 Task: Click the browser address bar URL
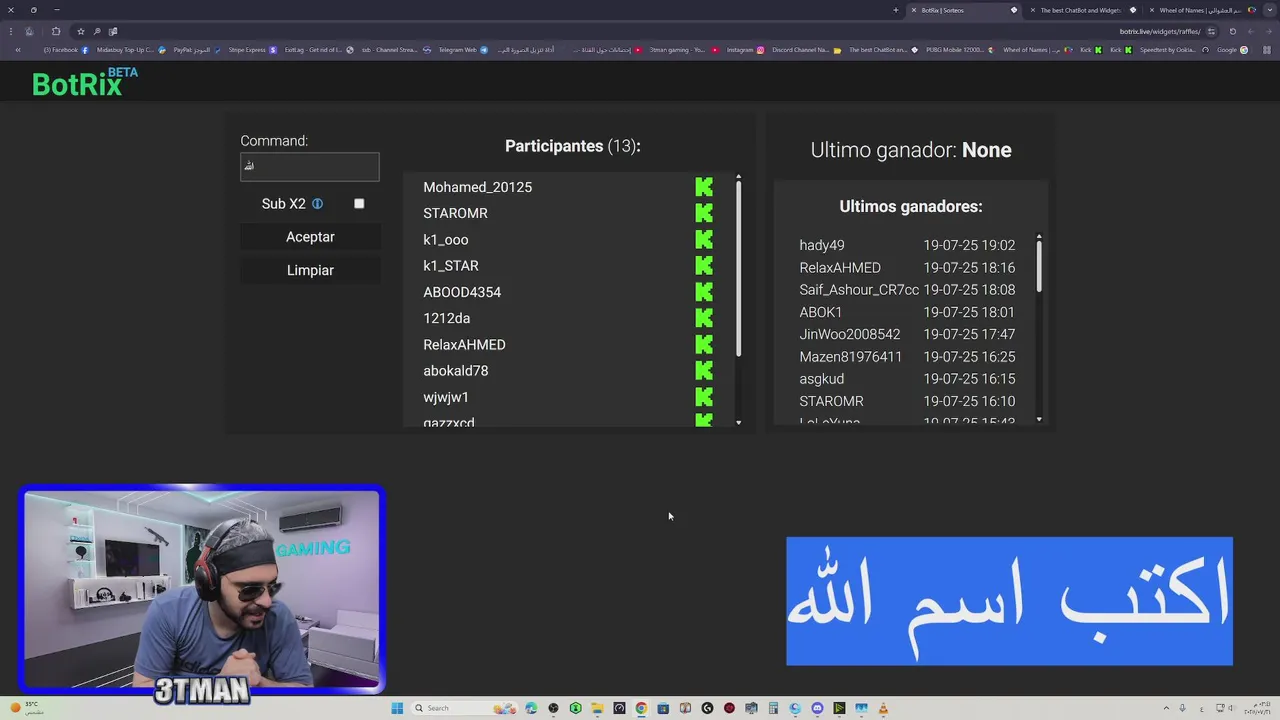click(x=1160, y=31)
